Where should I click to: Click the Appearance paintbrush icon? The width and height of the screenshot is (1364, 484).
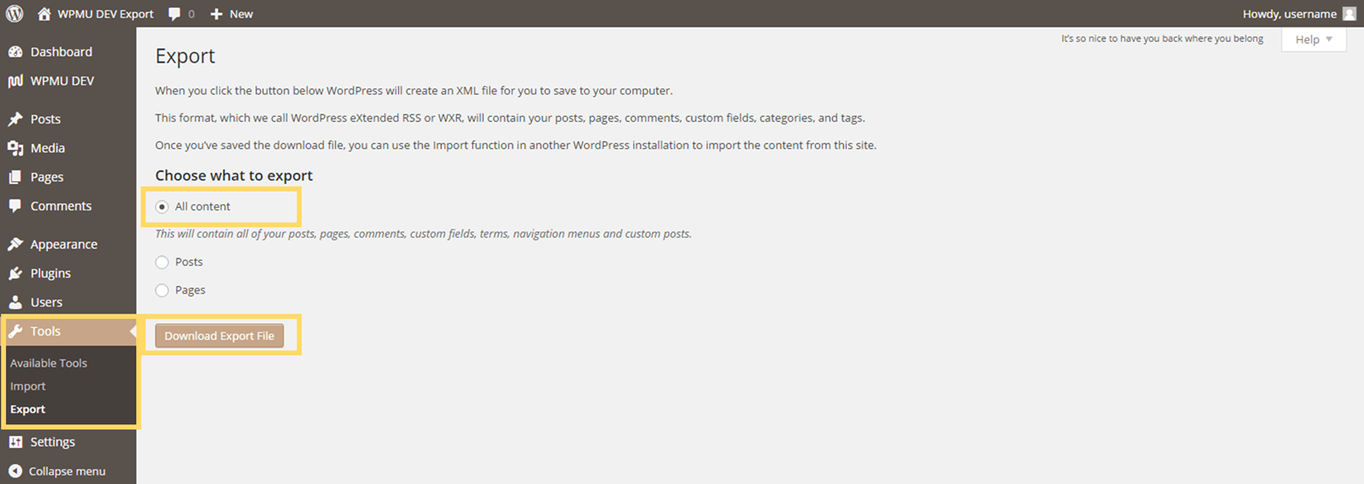click(x=15, y=244)
